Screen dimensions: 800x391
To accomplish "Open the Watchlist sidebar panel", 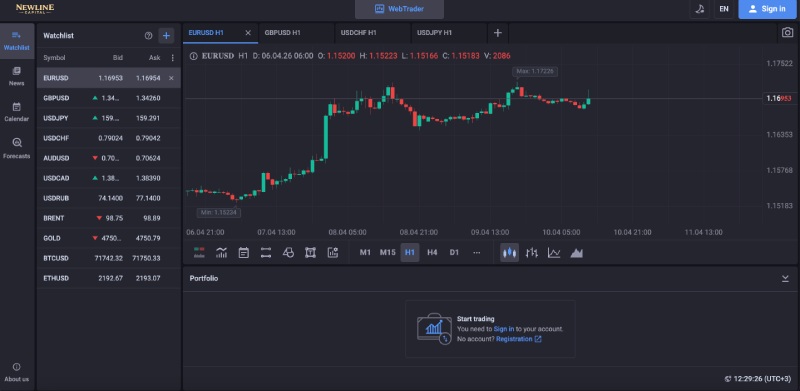I will [x=16, y=40].
